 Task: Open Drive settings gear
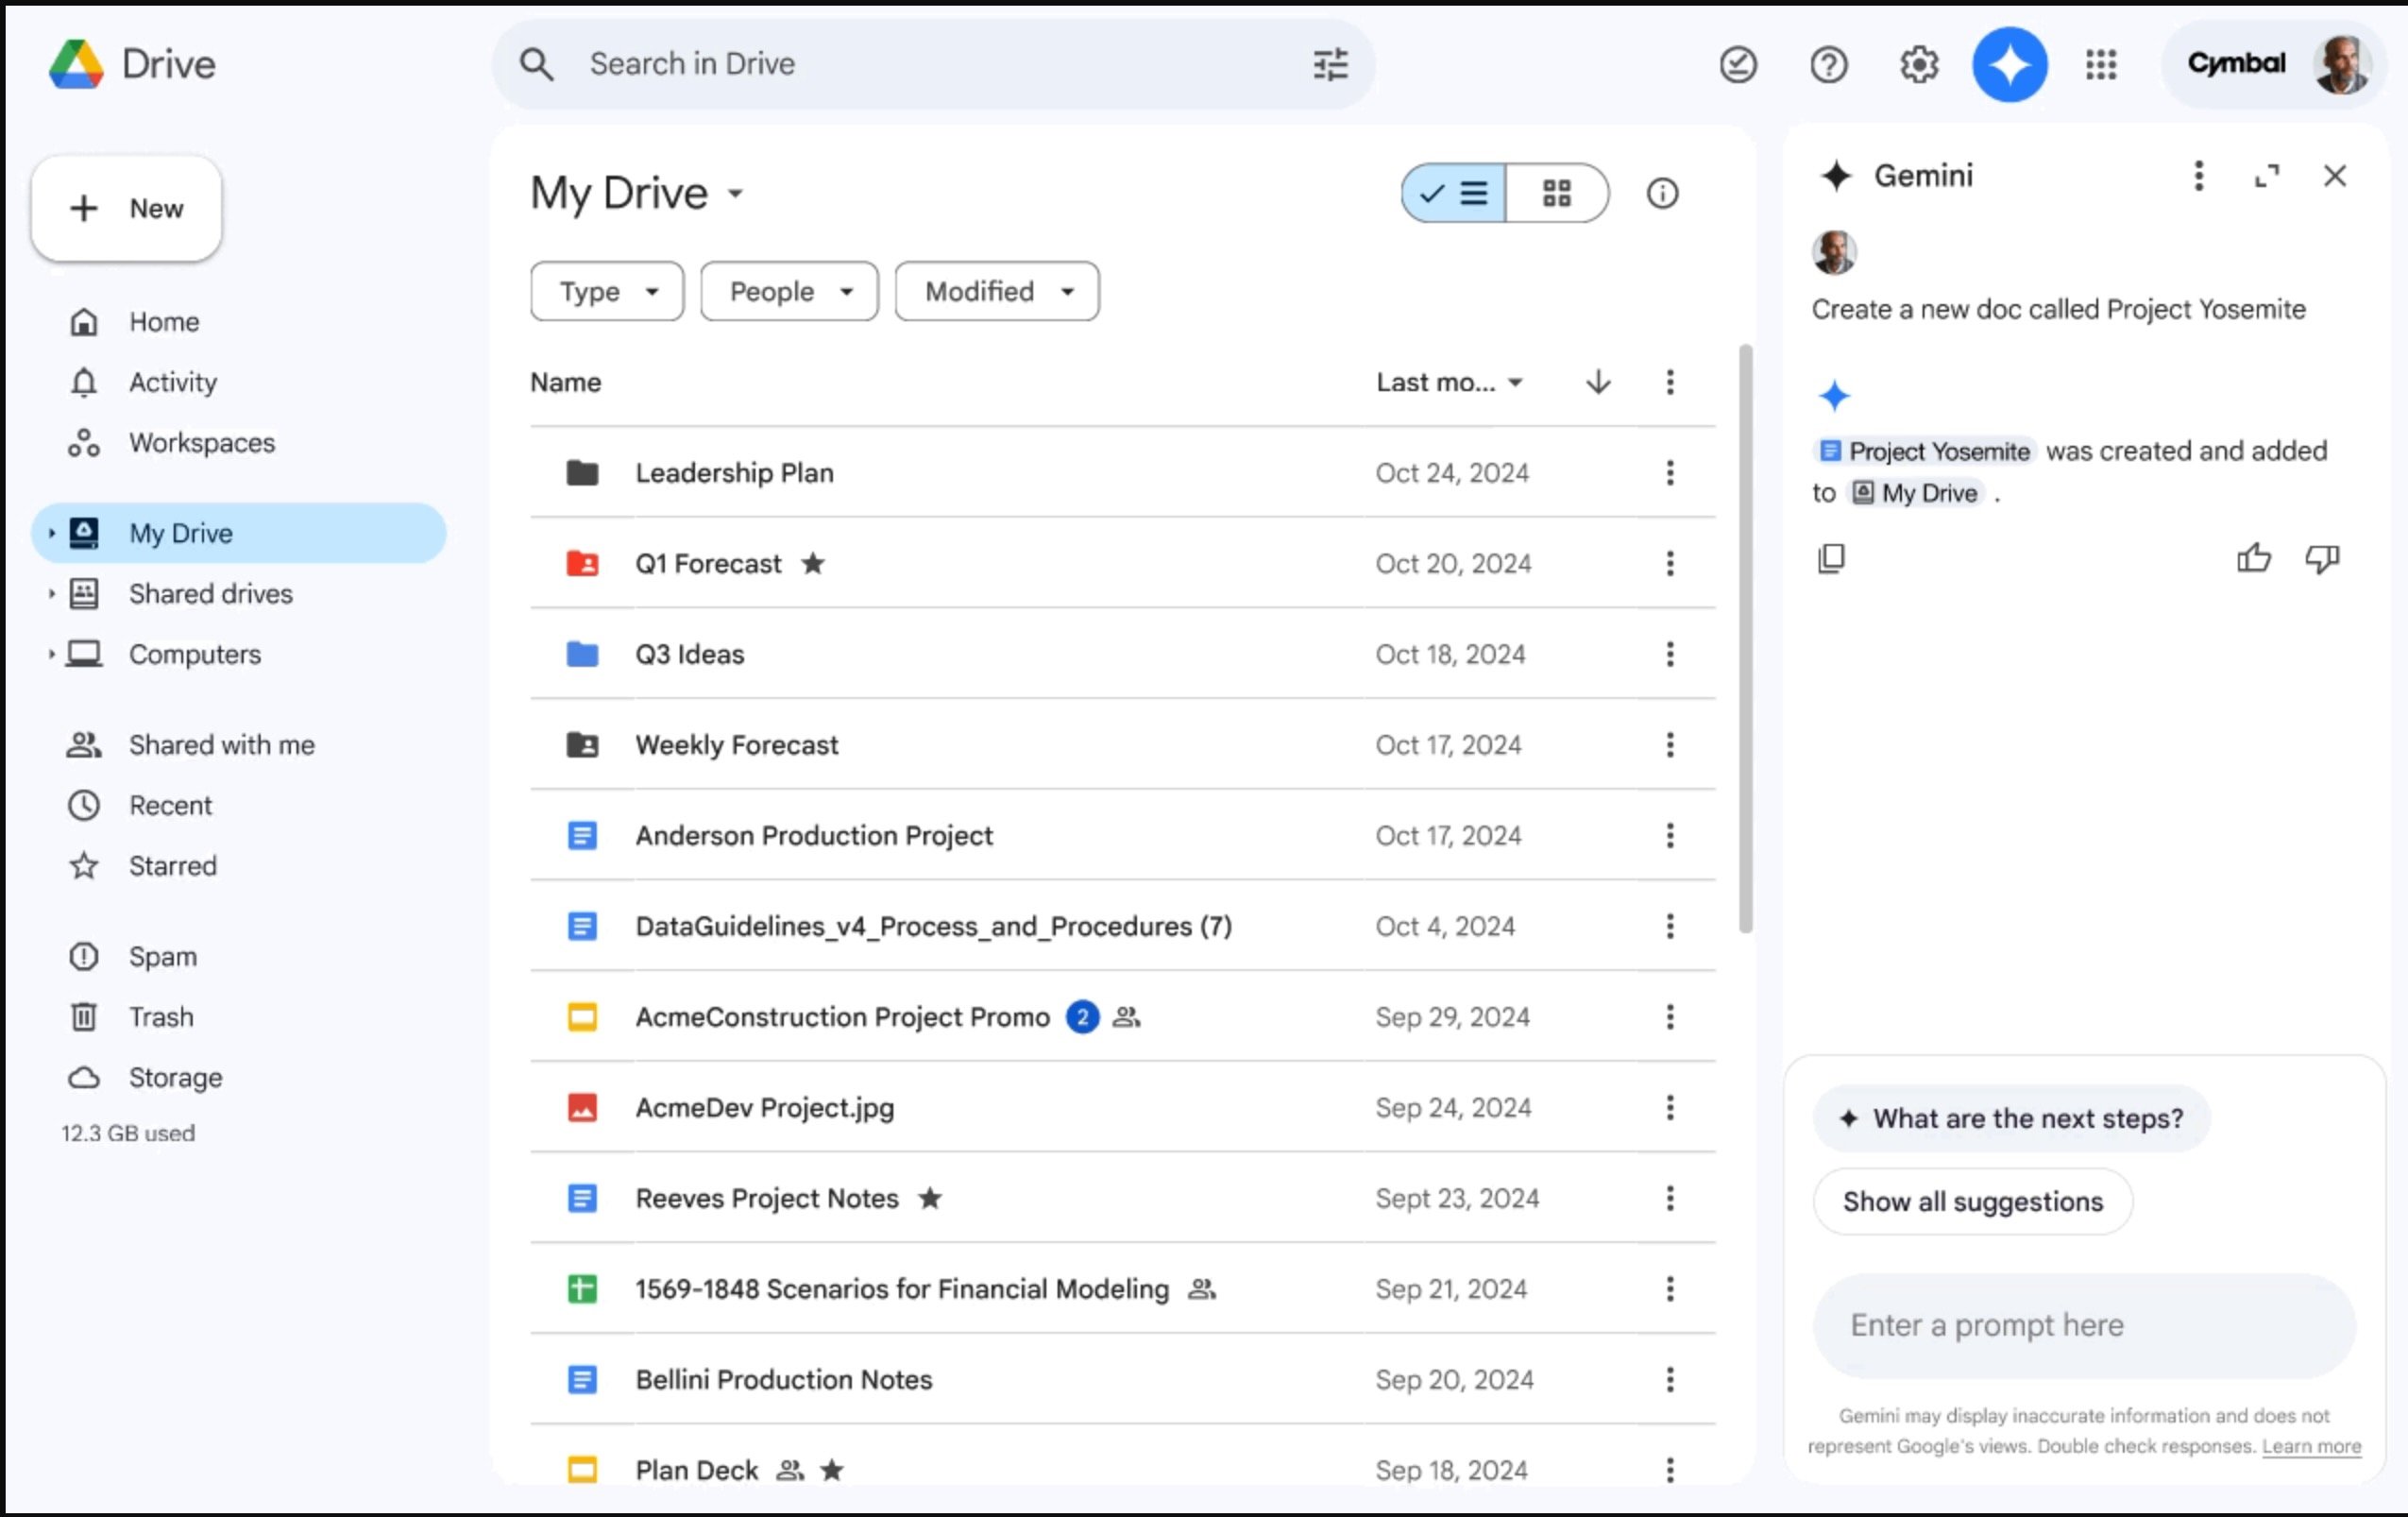coord(1918,64)
